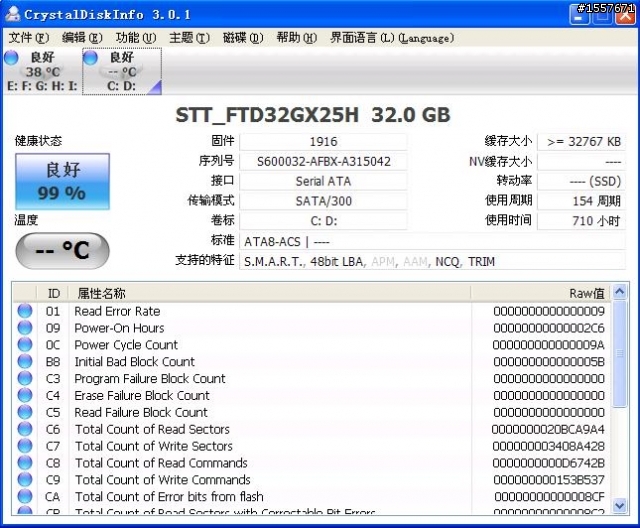Click the transfer mode field SATA/300
Viewport: 640px width, 528px height.
click(323, 201)
